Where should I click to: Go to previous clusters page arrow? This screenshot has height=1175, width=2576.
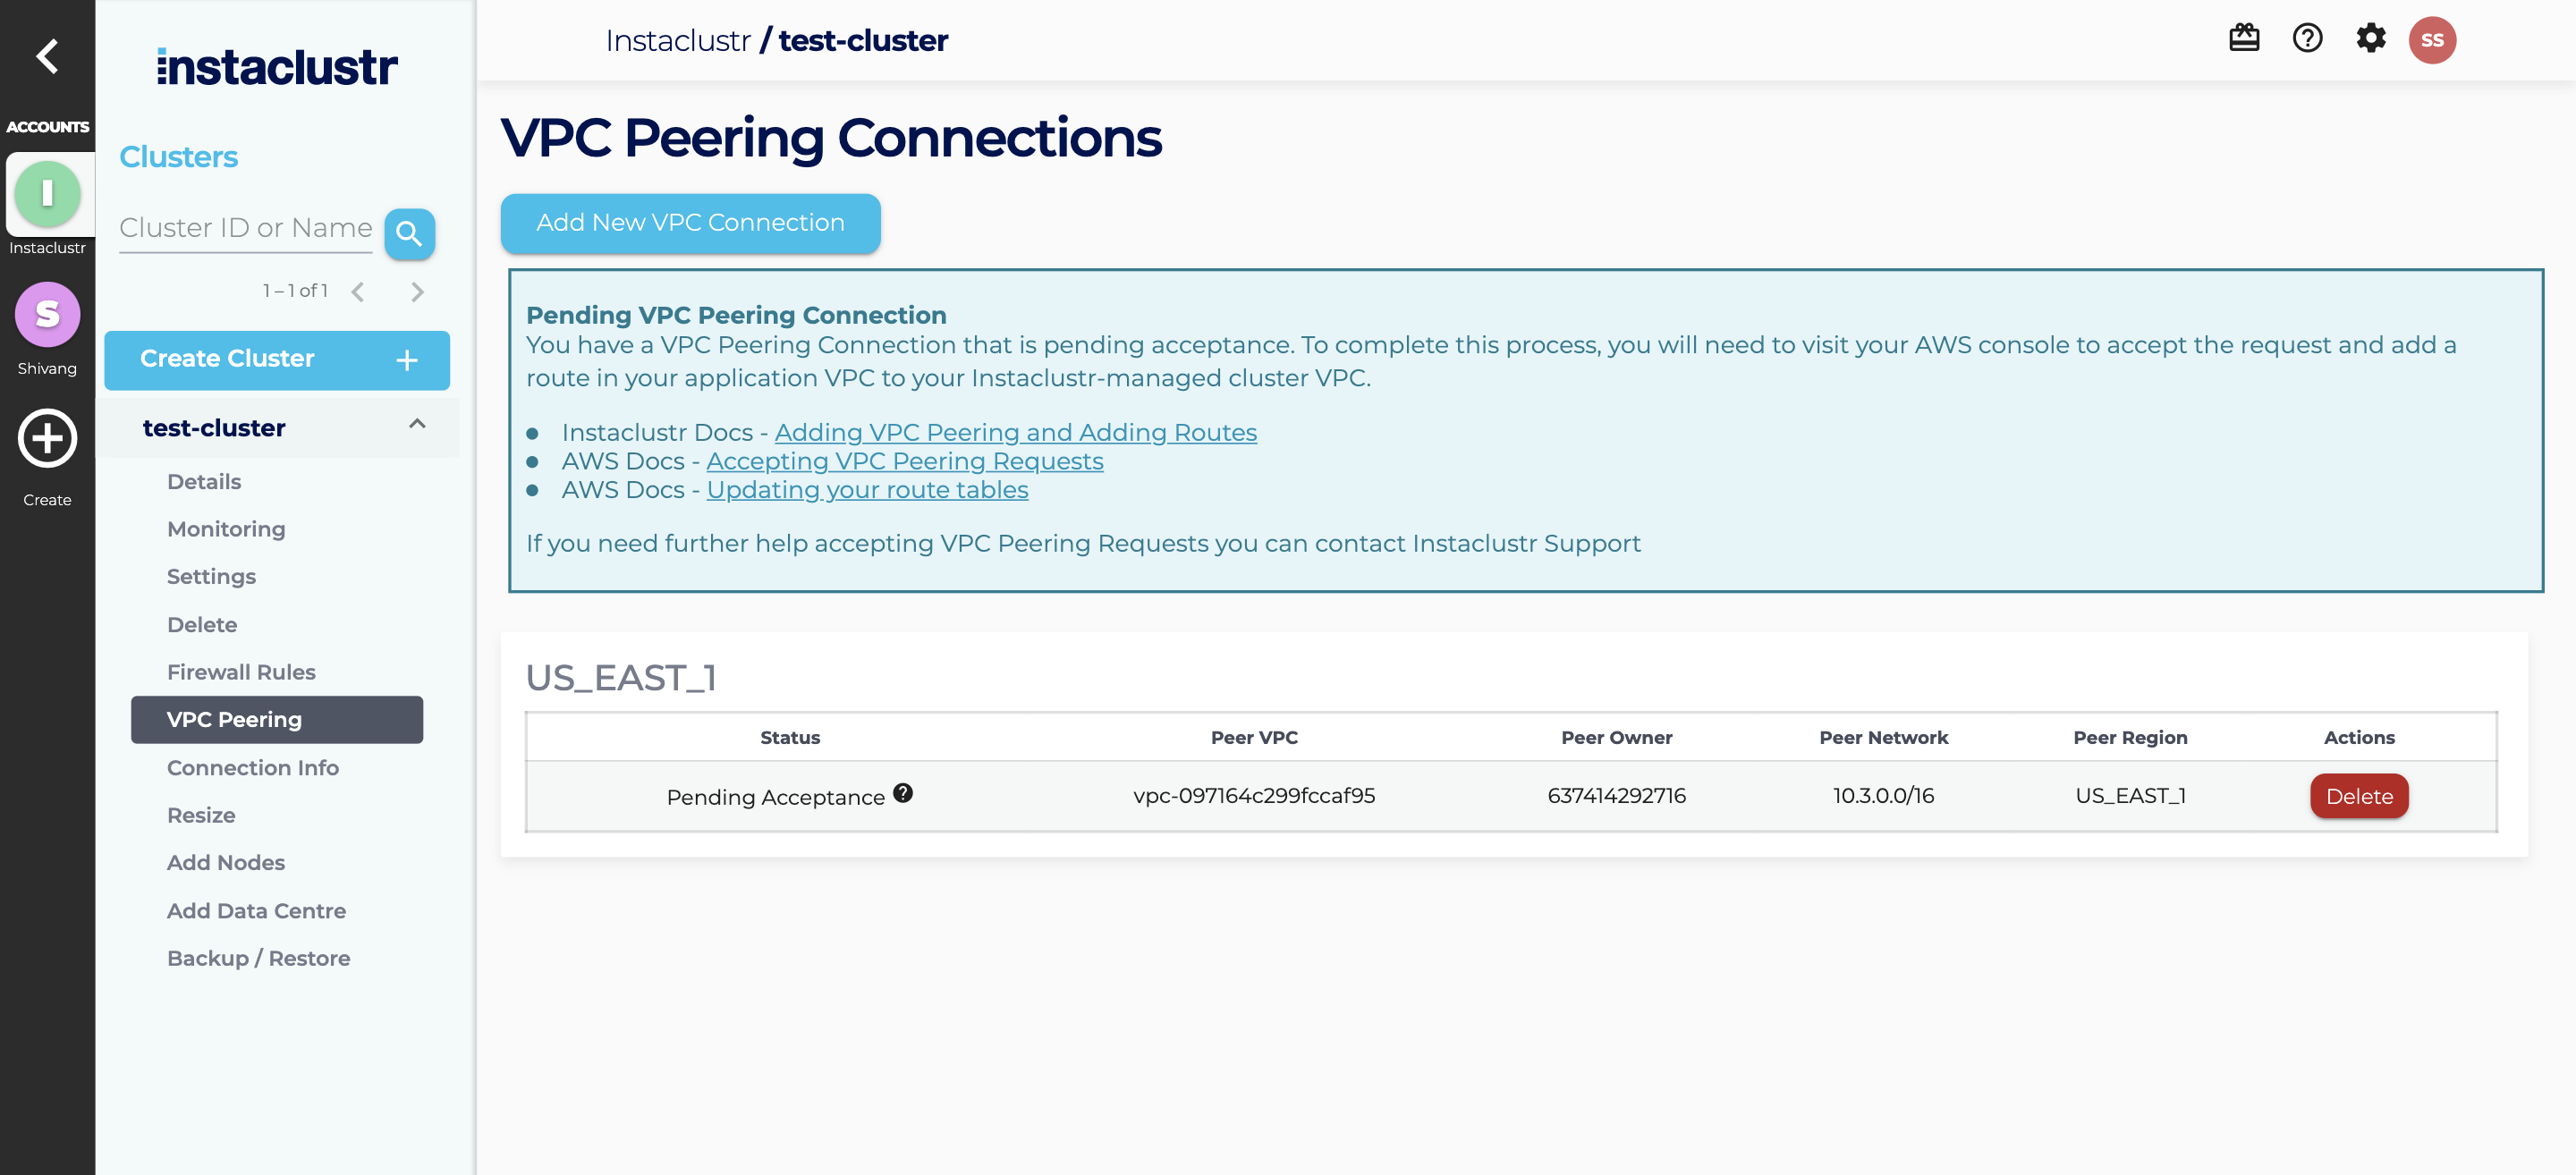(358, 292)
